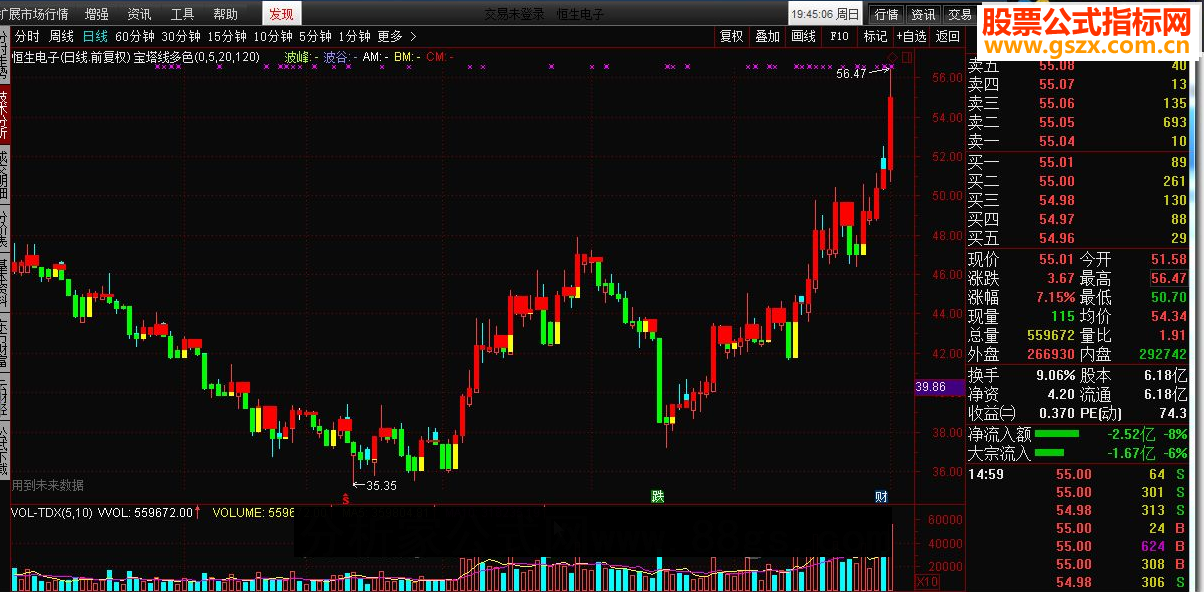Click the 涨幅 7.15% value
The height and width of the screenshot is (592, 1204).
tap(1054, 297)
